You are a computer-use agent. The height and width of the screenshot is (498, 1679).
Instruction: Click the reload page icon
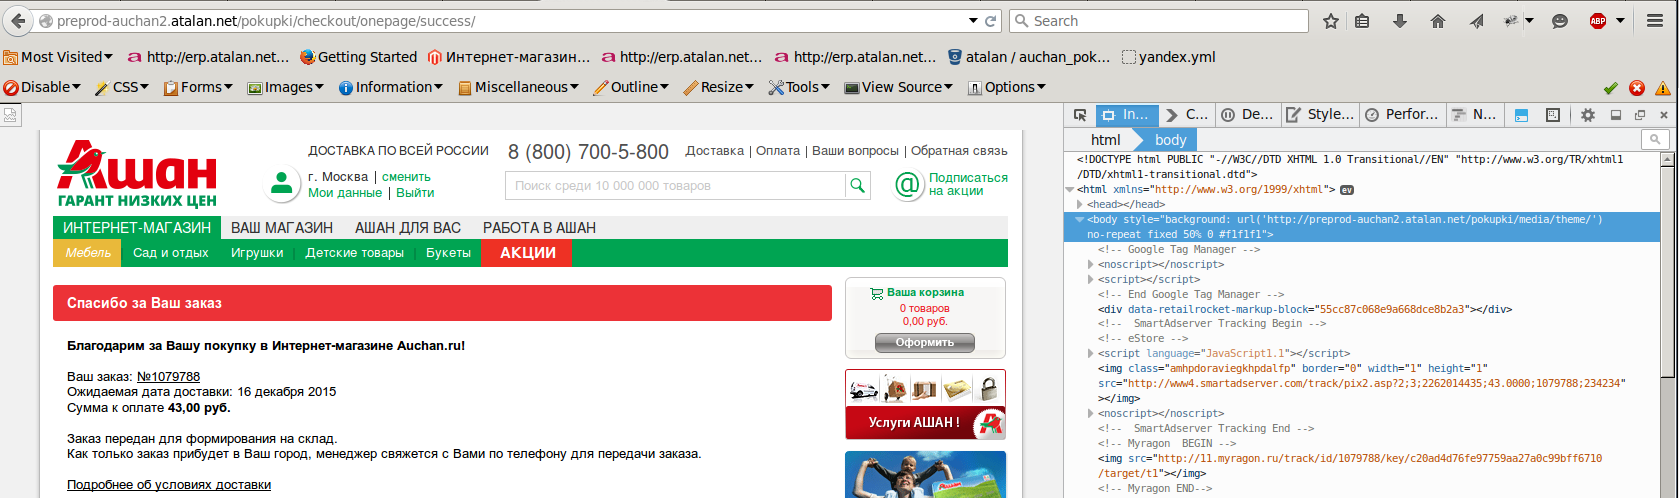pos(991,21)
